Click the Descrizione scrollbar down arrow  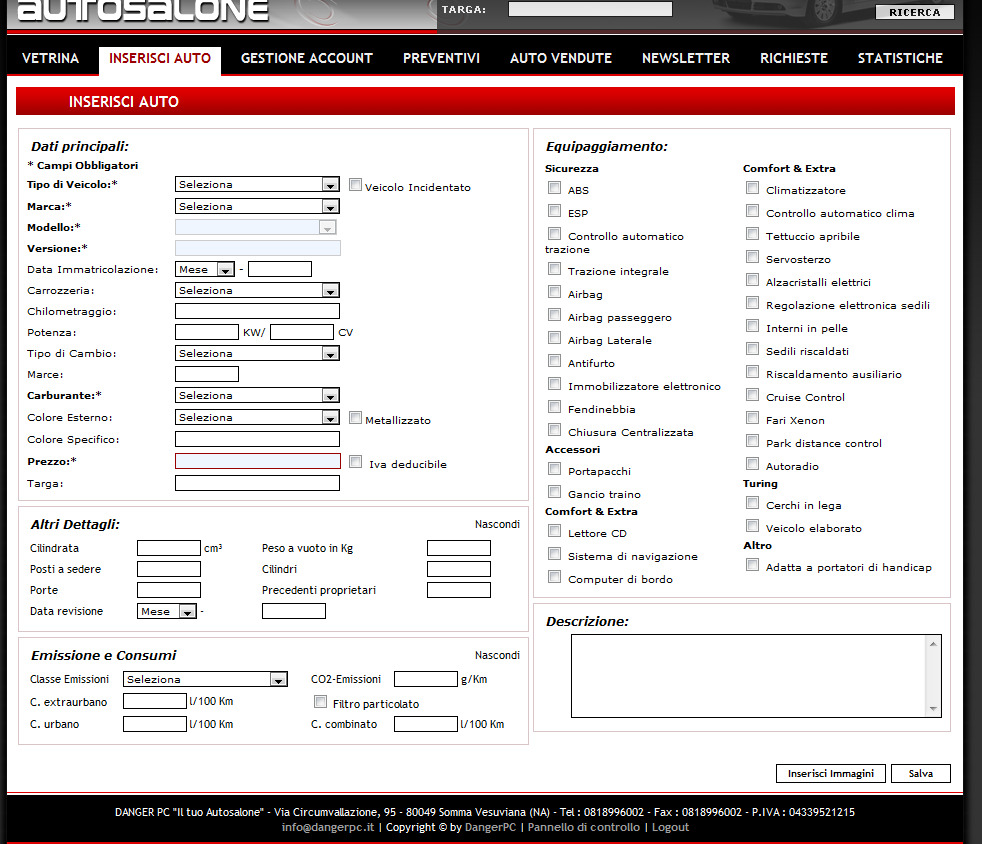tap(933, 709)
